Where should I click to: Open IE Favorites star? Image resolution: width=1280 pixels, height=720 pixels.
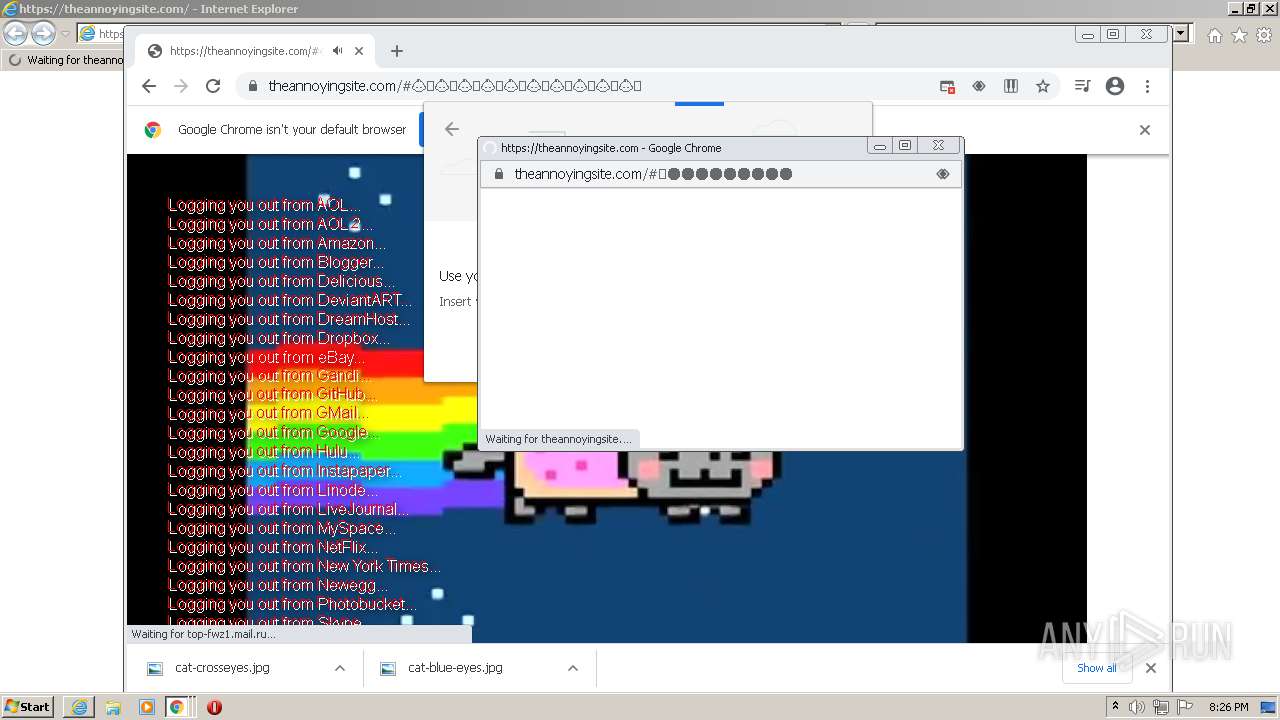click(x=1239, y=35)
